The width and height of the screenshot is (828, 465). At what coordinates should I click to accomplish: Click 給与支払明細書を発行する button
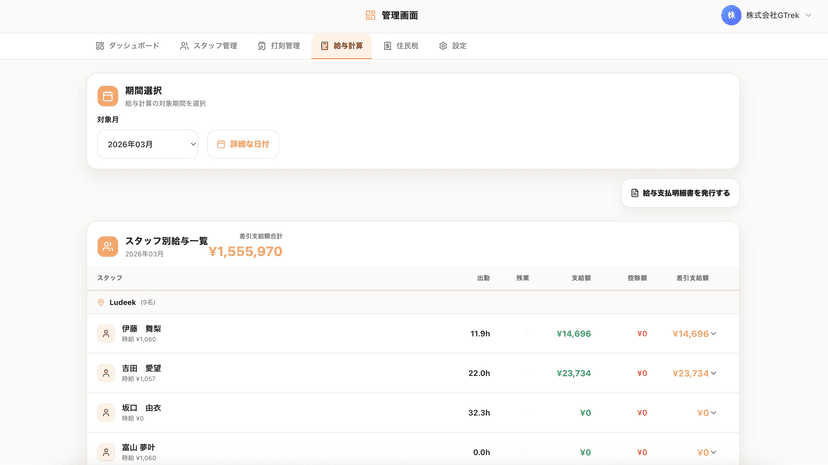click(680, 193)
